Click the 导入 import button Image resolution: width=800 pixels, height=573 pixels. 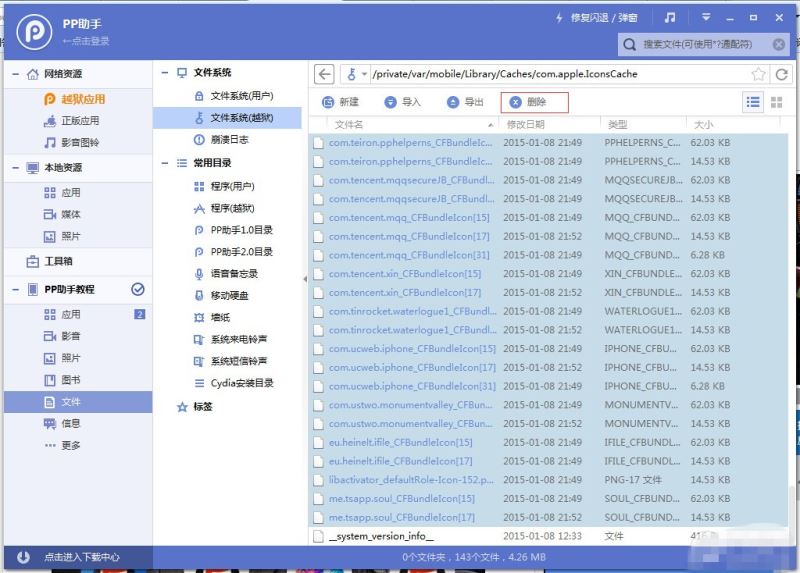[x=403, y=103]
